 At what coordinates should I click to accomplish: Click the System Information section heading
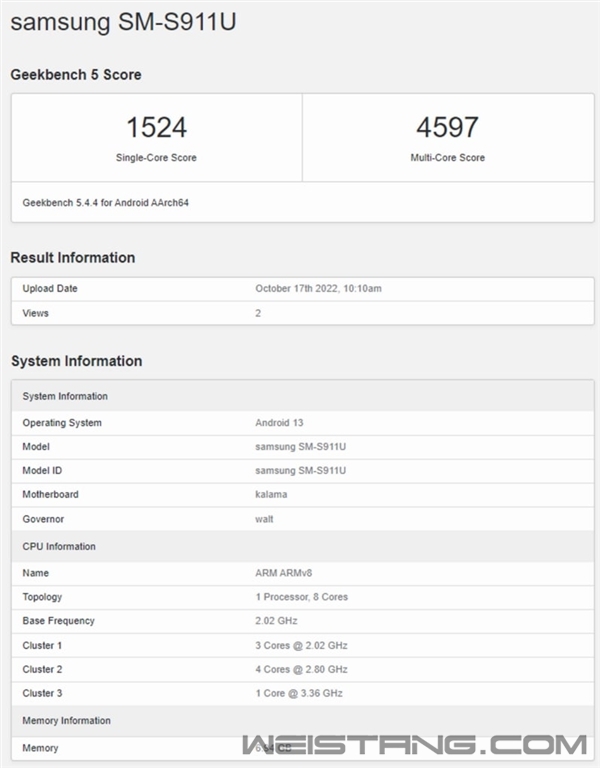tap(76, 361)
